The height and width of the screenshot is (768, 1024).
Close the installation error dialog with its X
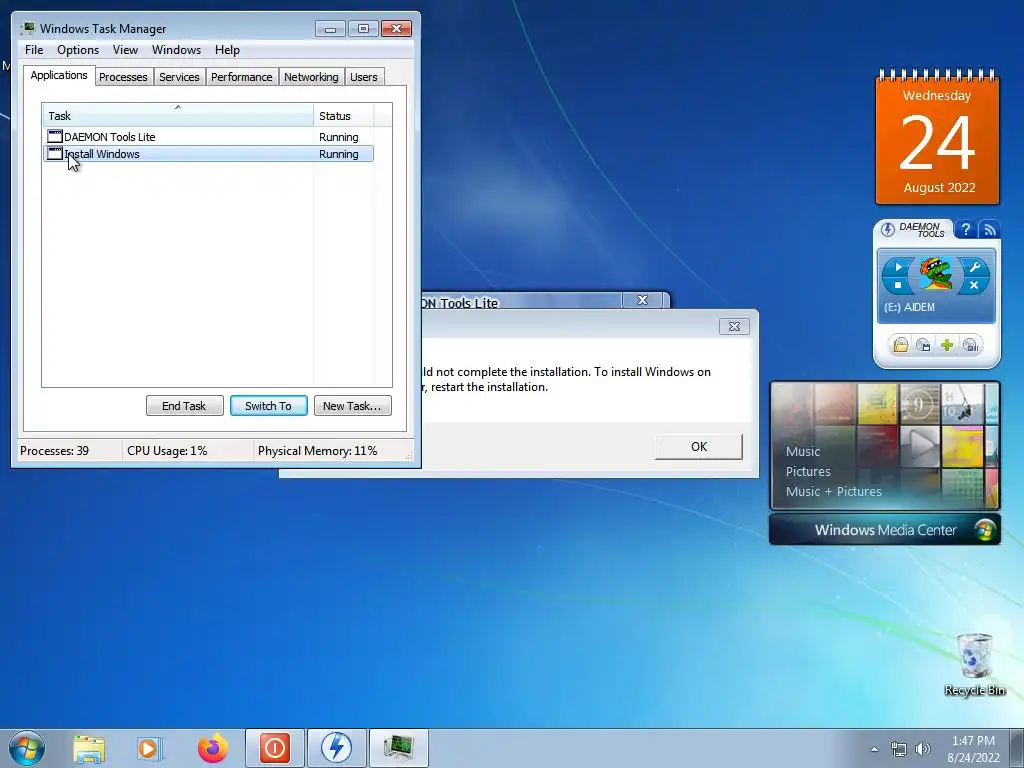coord(734,327)
